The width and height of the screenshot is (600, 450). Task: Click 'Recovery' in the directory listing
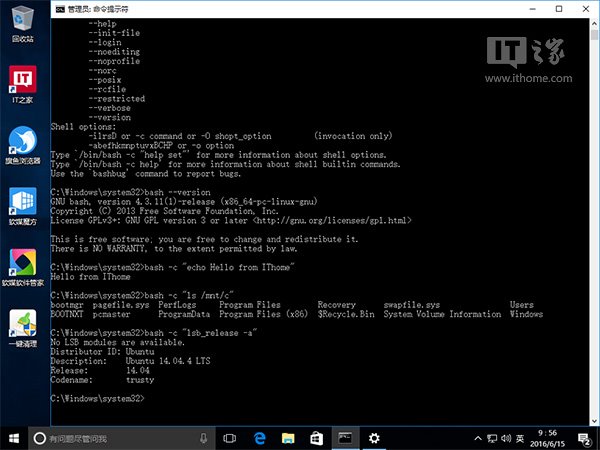(x=336, y=305)
